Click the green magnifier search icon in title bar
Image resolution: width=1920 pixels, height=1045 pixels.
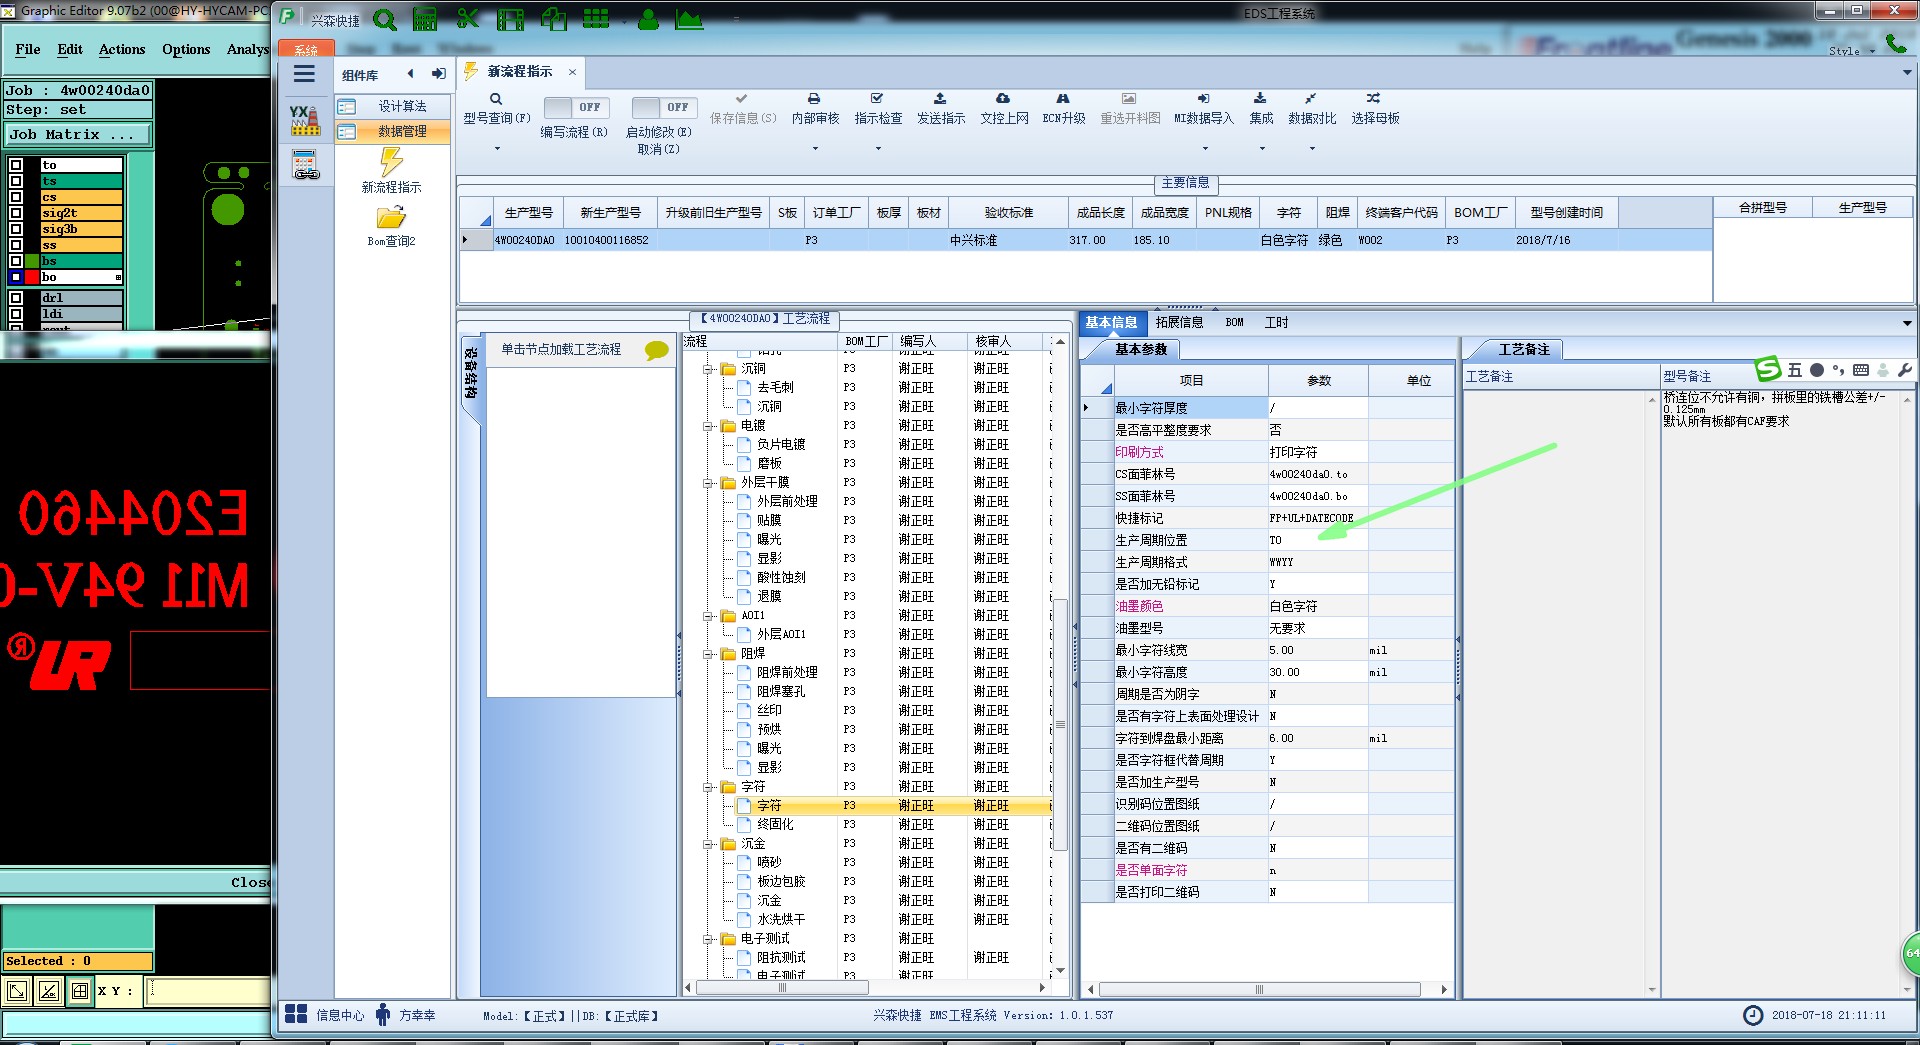pyautogui.click(x=385, y=19)
